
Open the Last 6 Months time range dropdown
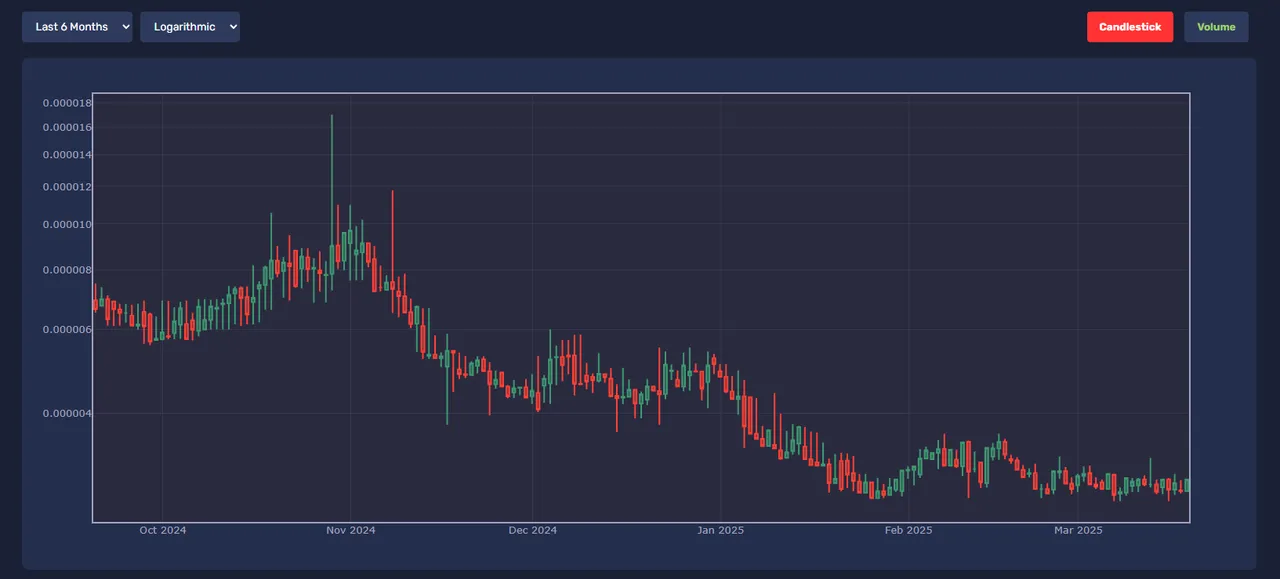coord(77,27)
